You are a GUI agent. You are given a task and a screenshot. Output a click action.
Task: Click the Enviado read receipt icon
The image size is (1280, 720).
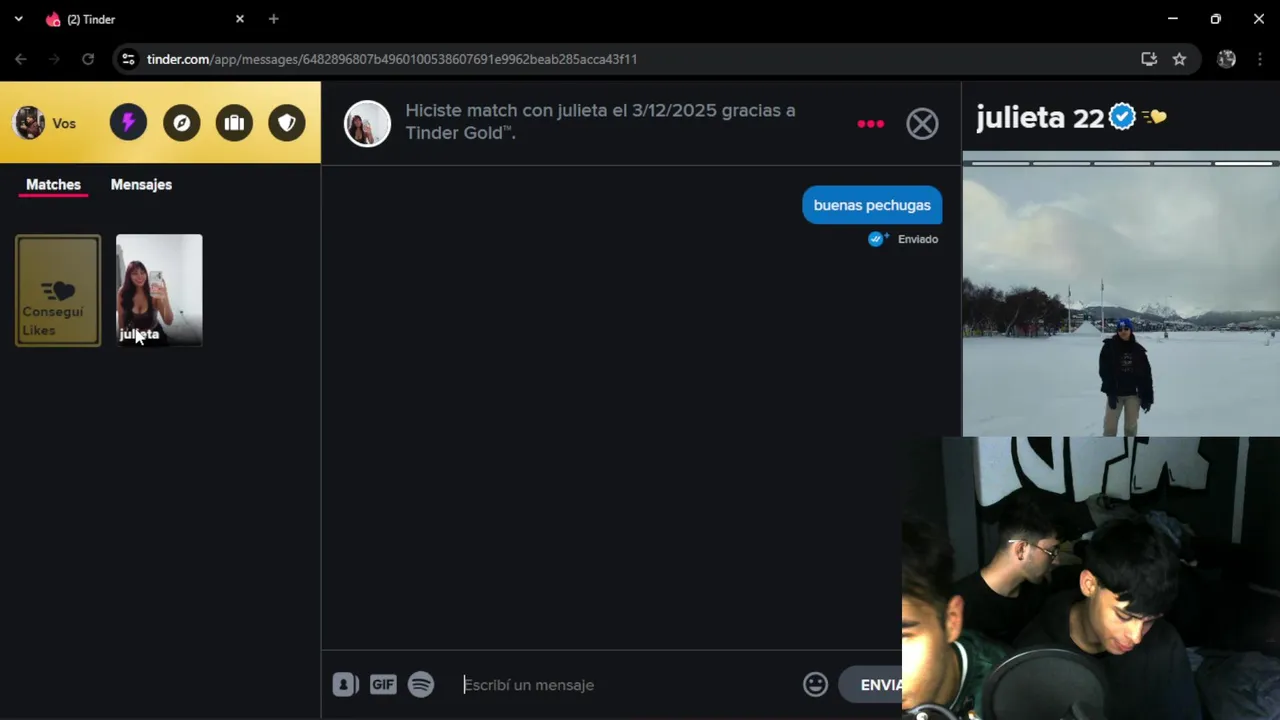(878, 239)
